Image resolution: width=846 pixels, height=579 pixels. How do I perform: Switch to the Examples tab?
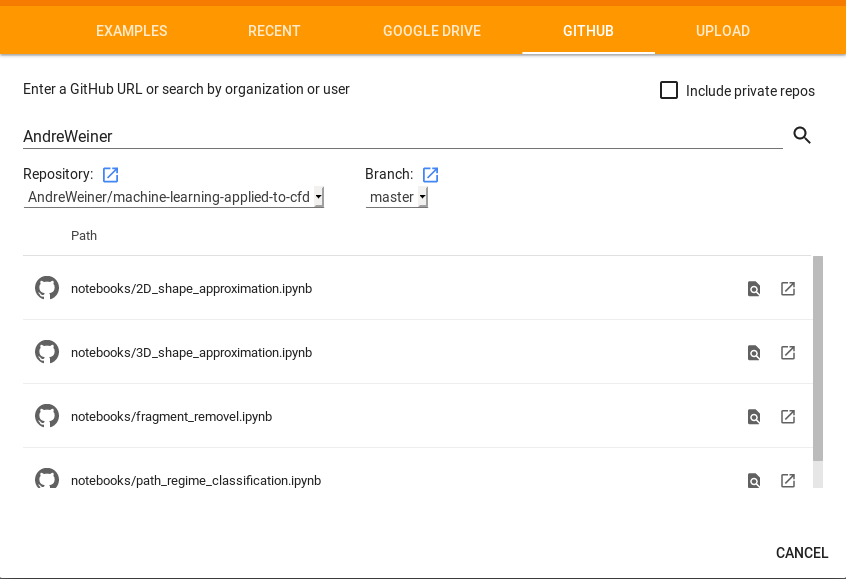click(132, 31)
